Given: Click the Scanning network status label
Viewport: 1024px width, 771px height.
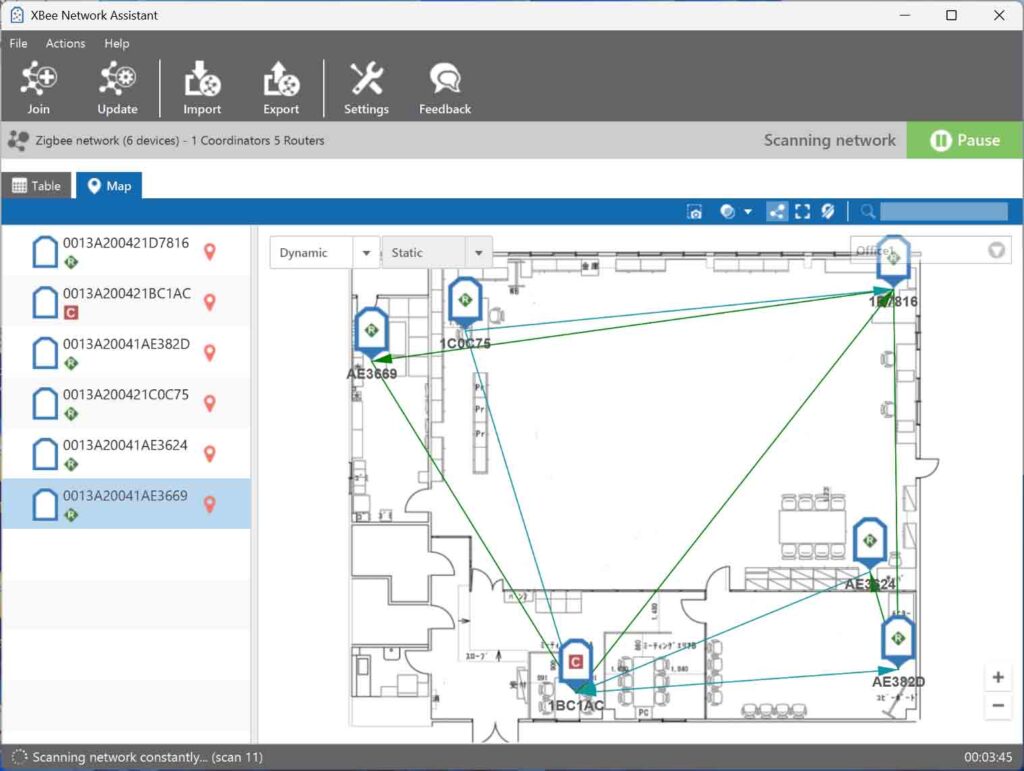Looking at the screenshot, I should pyautogui.click(x=829, y=140).
